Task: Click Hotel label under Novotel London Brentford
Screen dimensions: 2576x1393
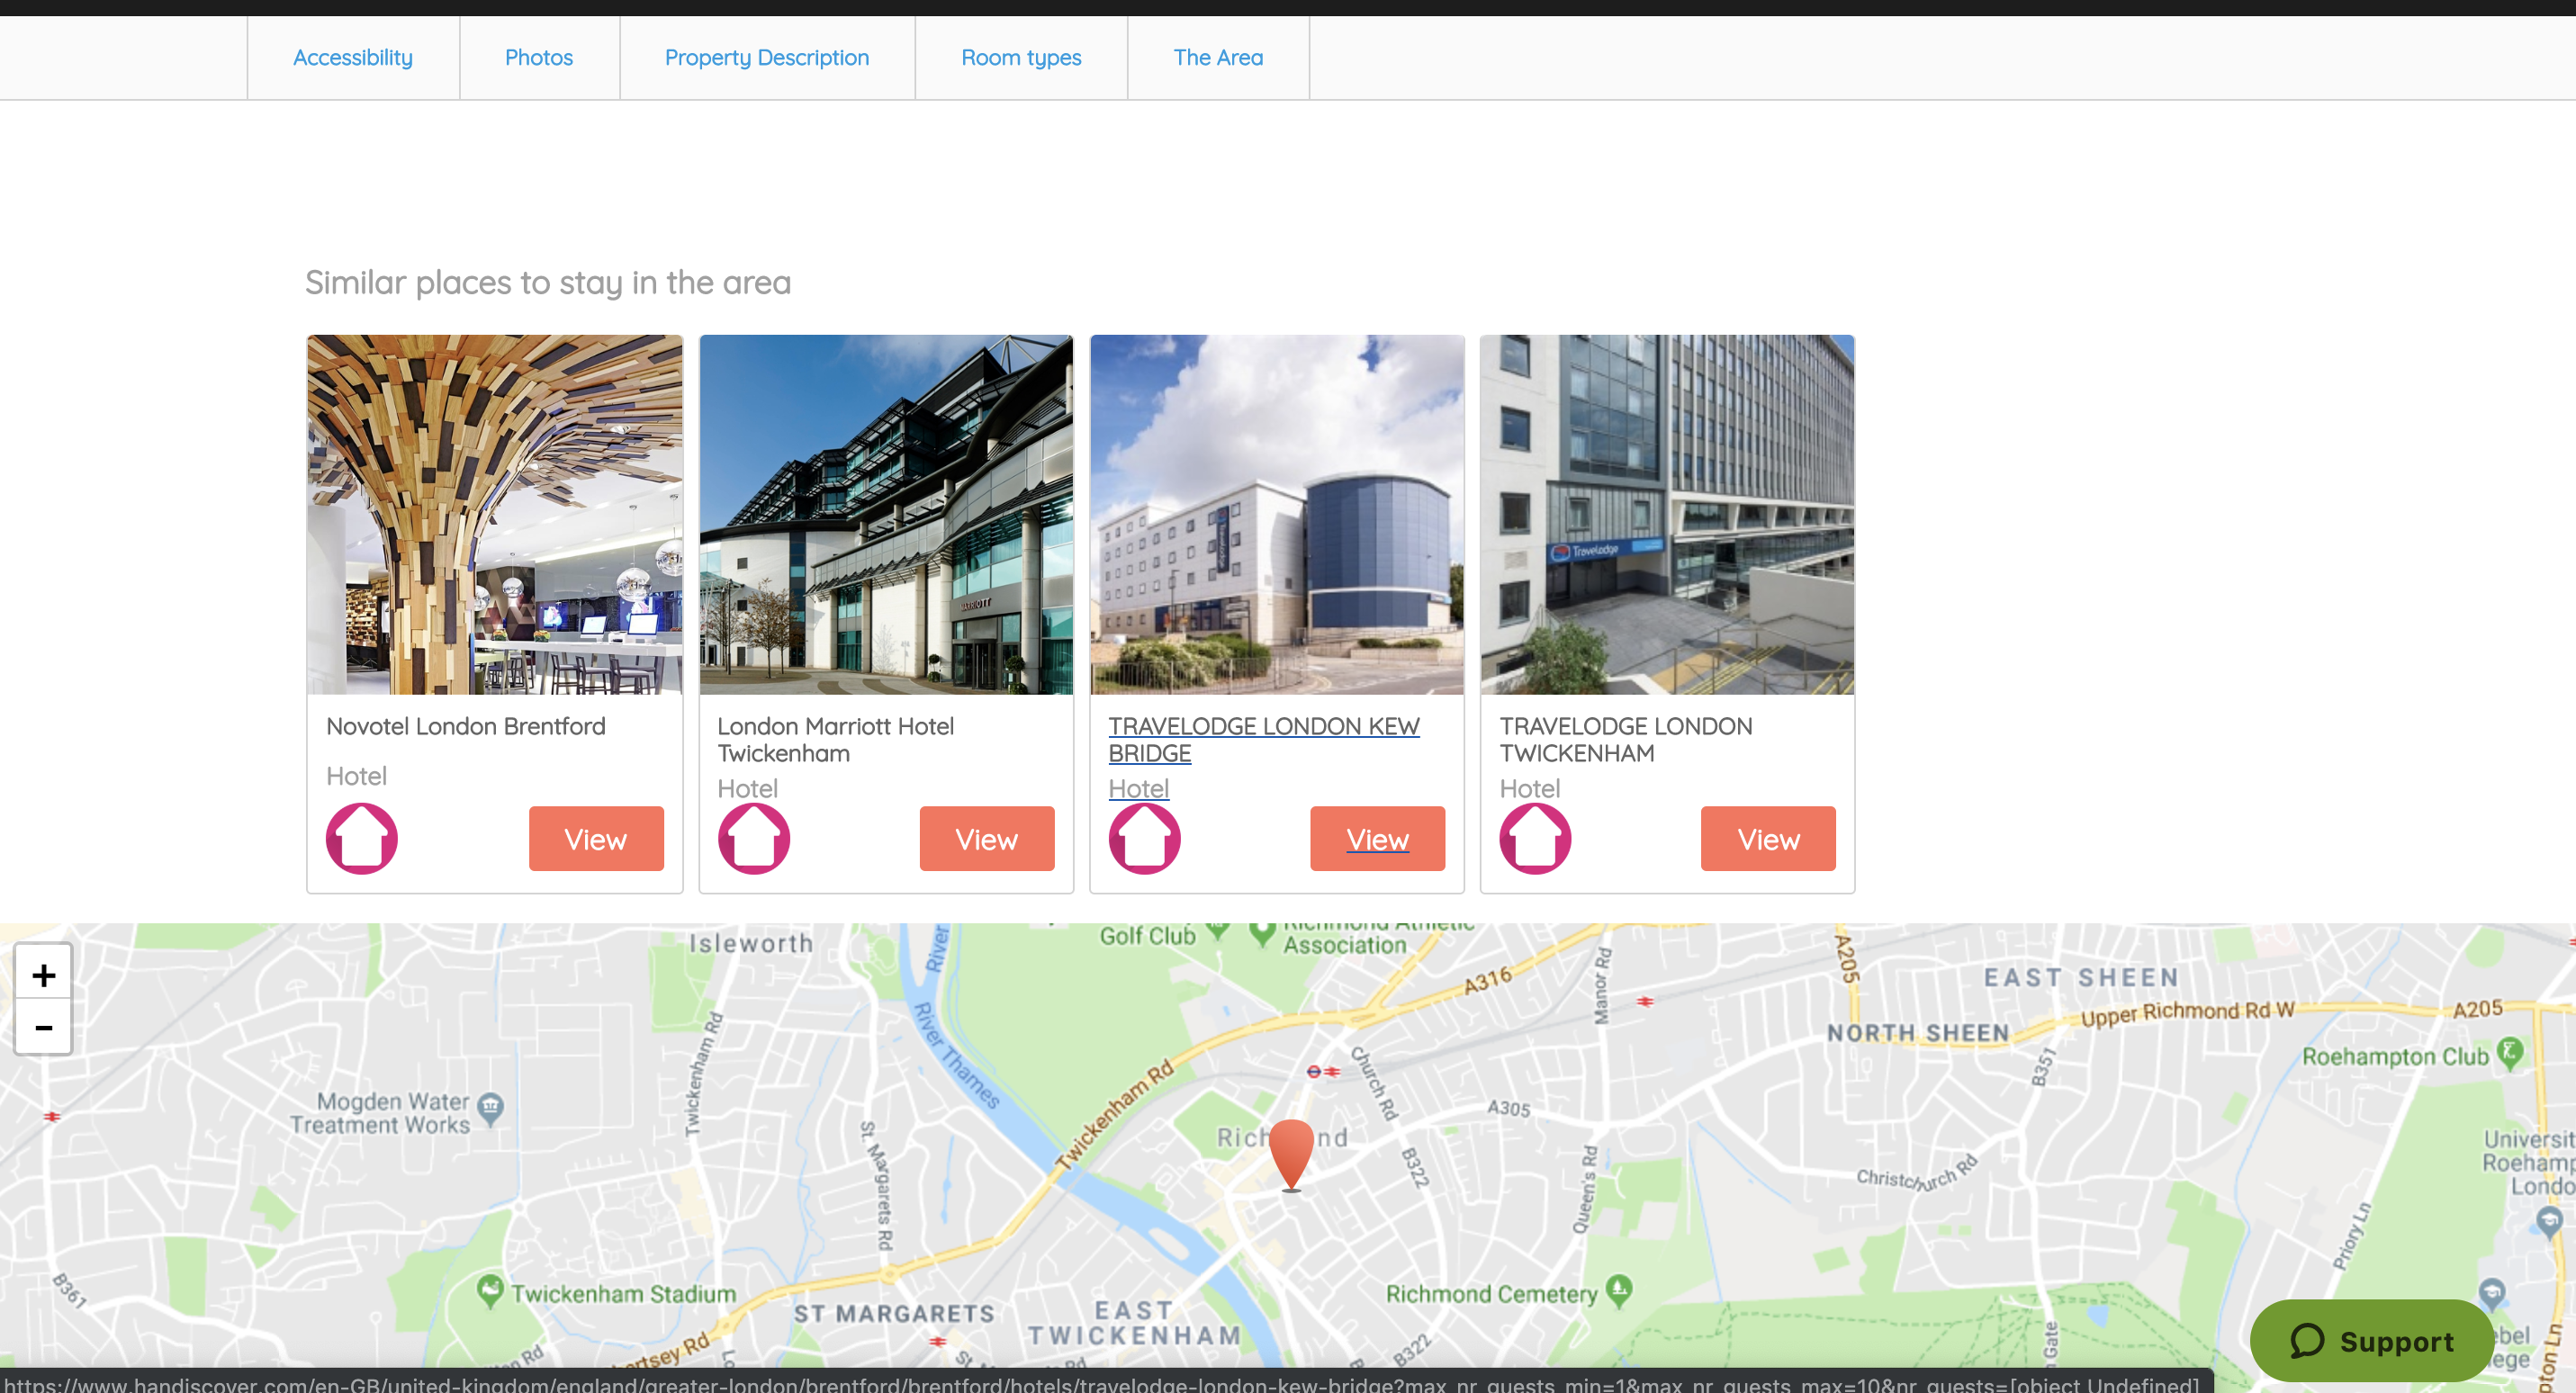Action: [356, 776]
